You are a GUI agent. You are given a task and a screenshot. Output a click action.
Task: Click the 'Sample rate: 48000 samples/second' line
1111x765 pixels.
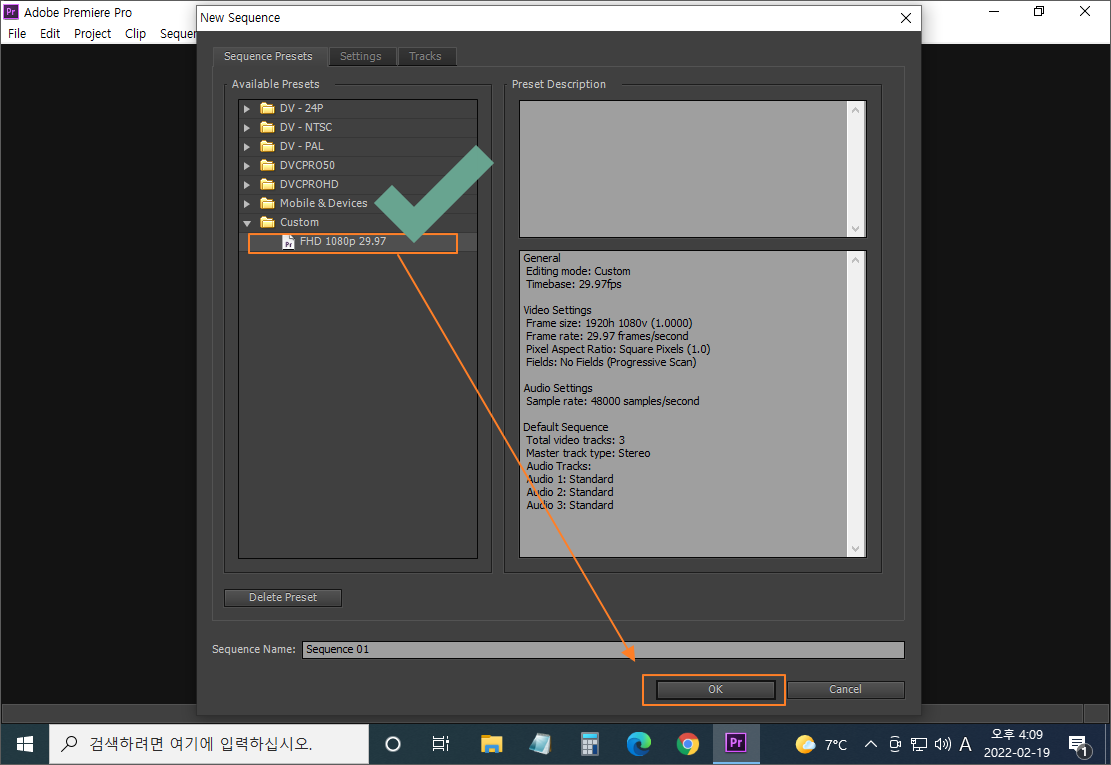click(612, 401)
